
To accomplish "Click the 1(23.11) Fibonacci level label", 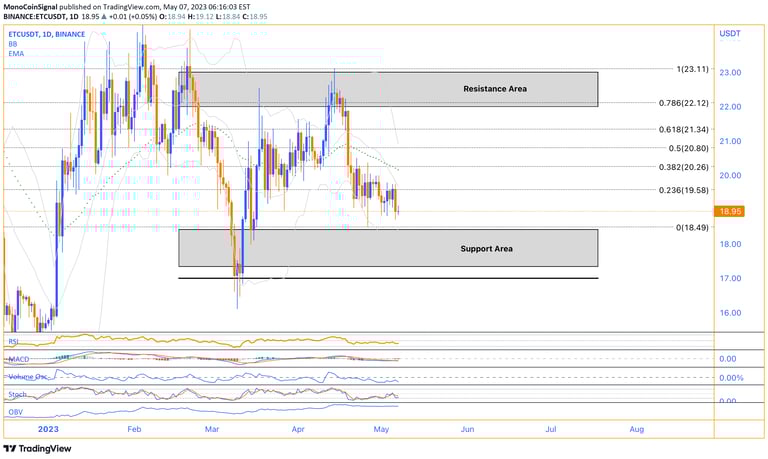I will (693, 69).
